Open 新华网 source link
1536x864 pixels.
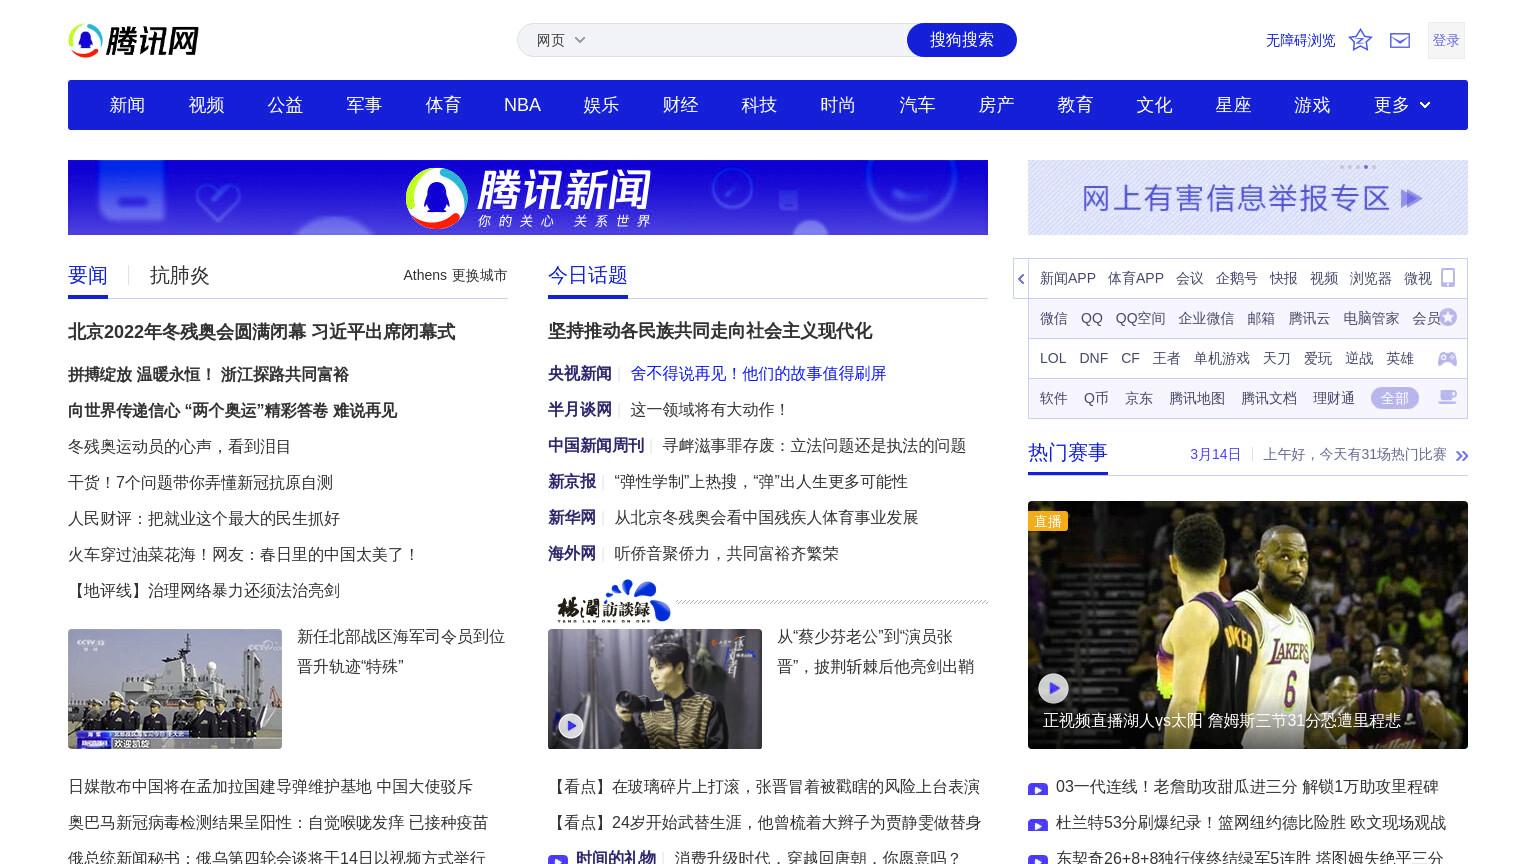click(x=572, y=517)
